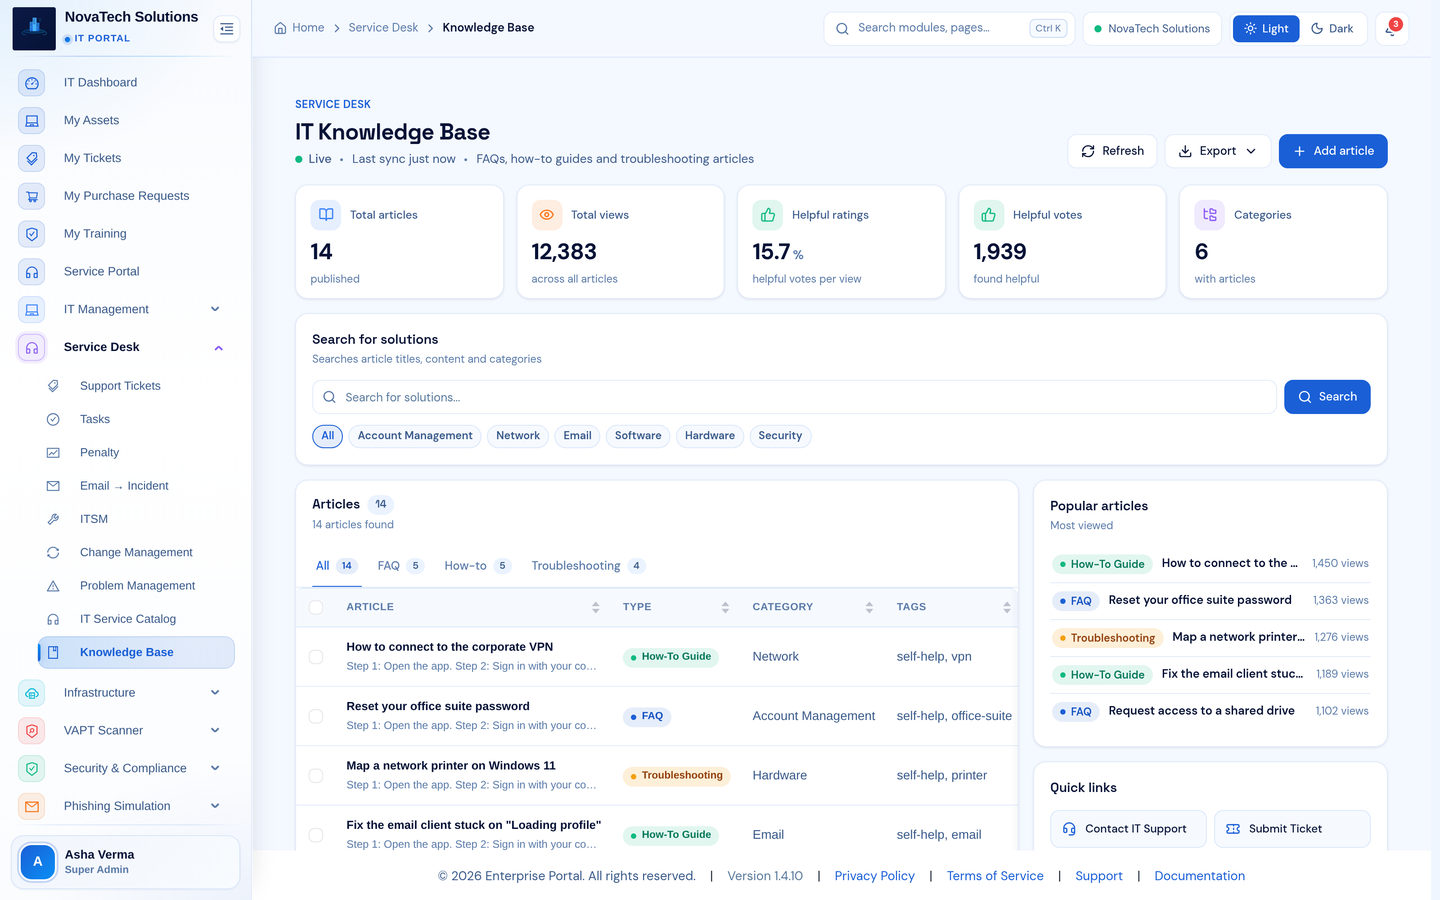Click the ITSM wrench icon
1440x900 pixels.
coord(53,519)
